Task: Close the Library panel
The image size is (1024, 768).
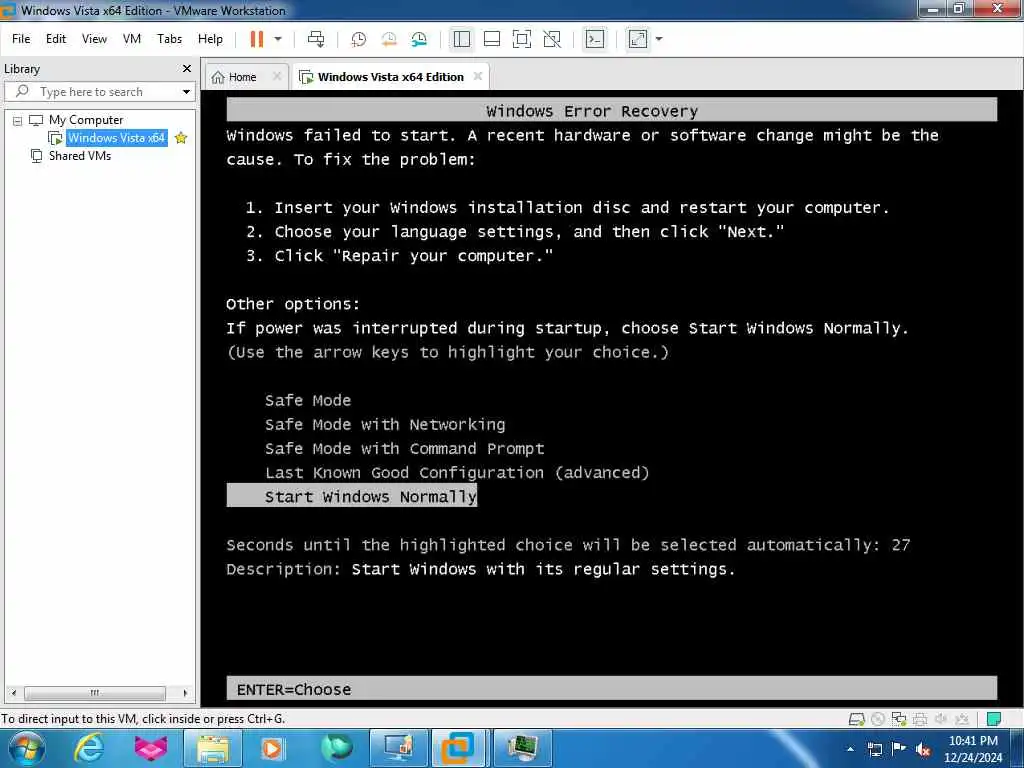Action: 187,69
